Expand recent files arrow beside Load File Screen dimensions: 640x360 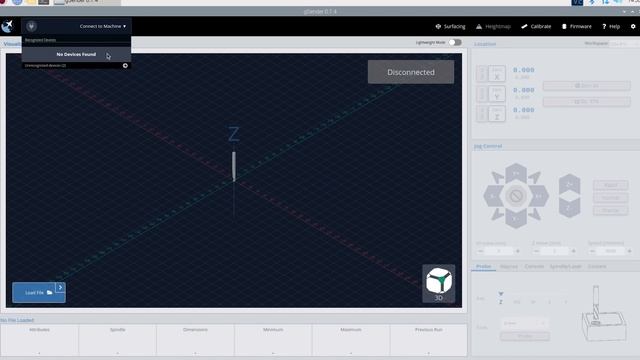tap(60, 287)
